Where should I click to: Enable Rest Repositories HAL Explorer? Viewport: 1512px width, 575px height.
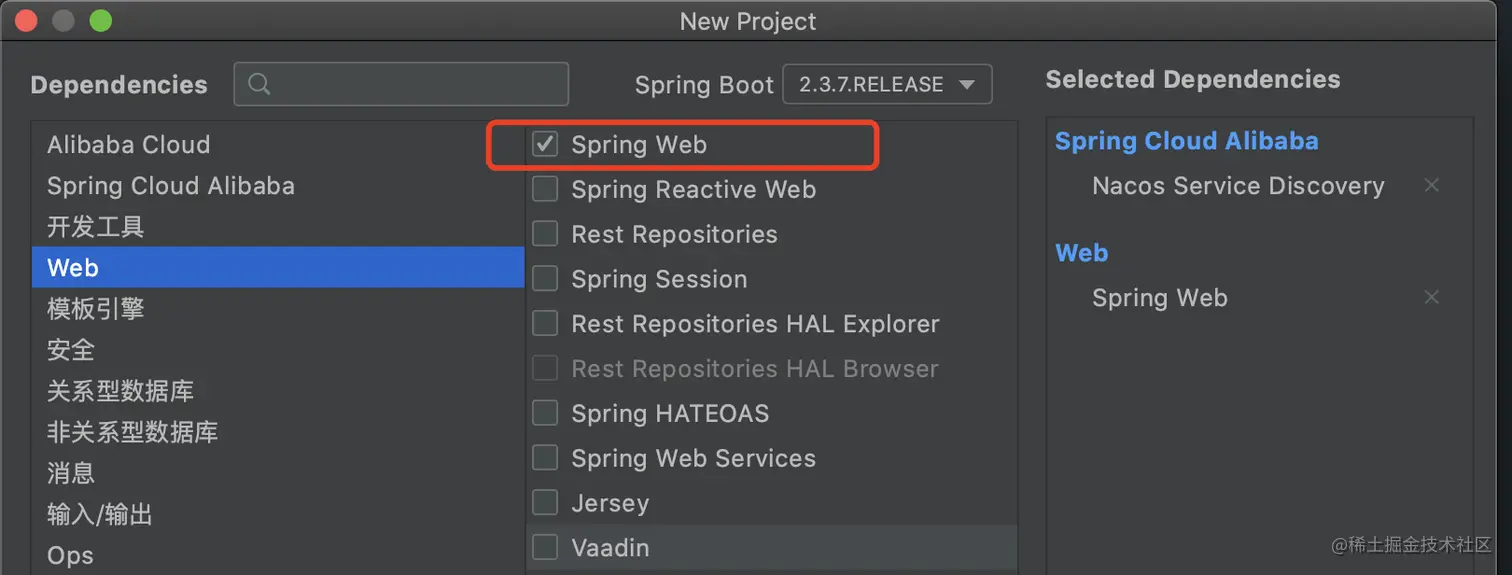pos(545,324)
